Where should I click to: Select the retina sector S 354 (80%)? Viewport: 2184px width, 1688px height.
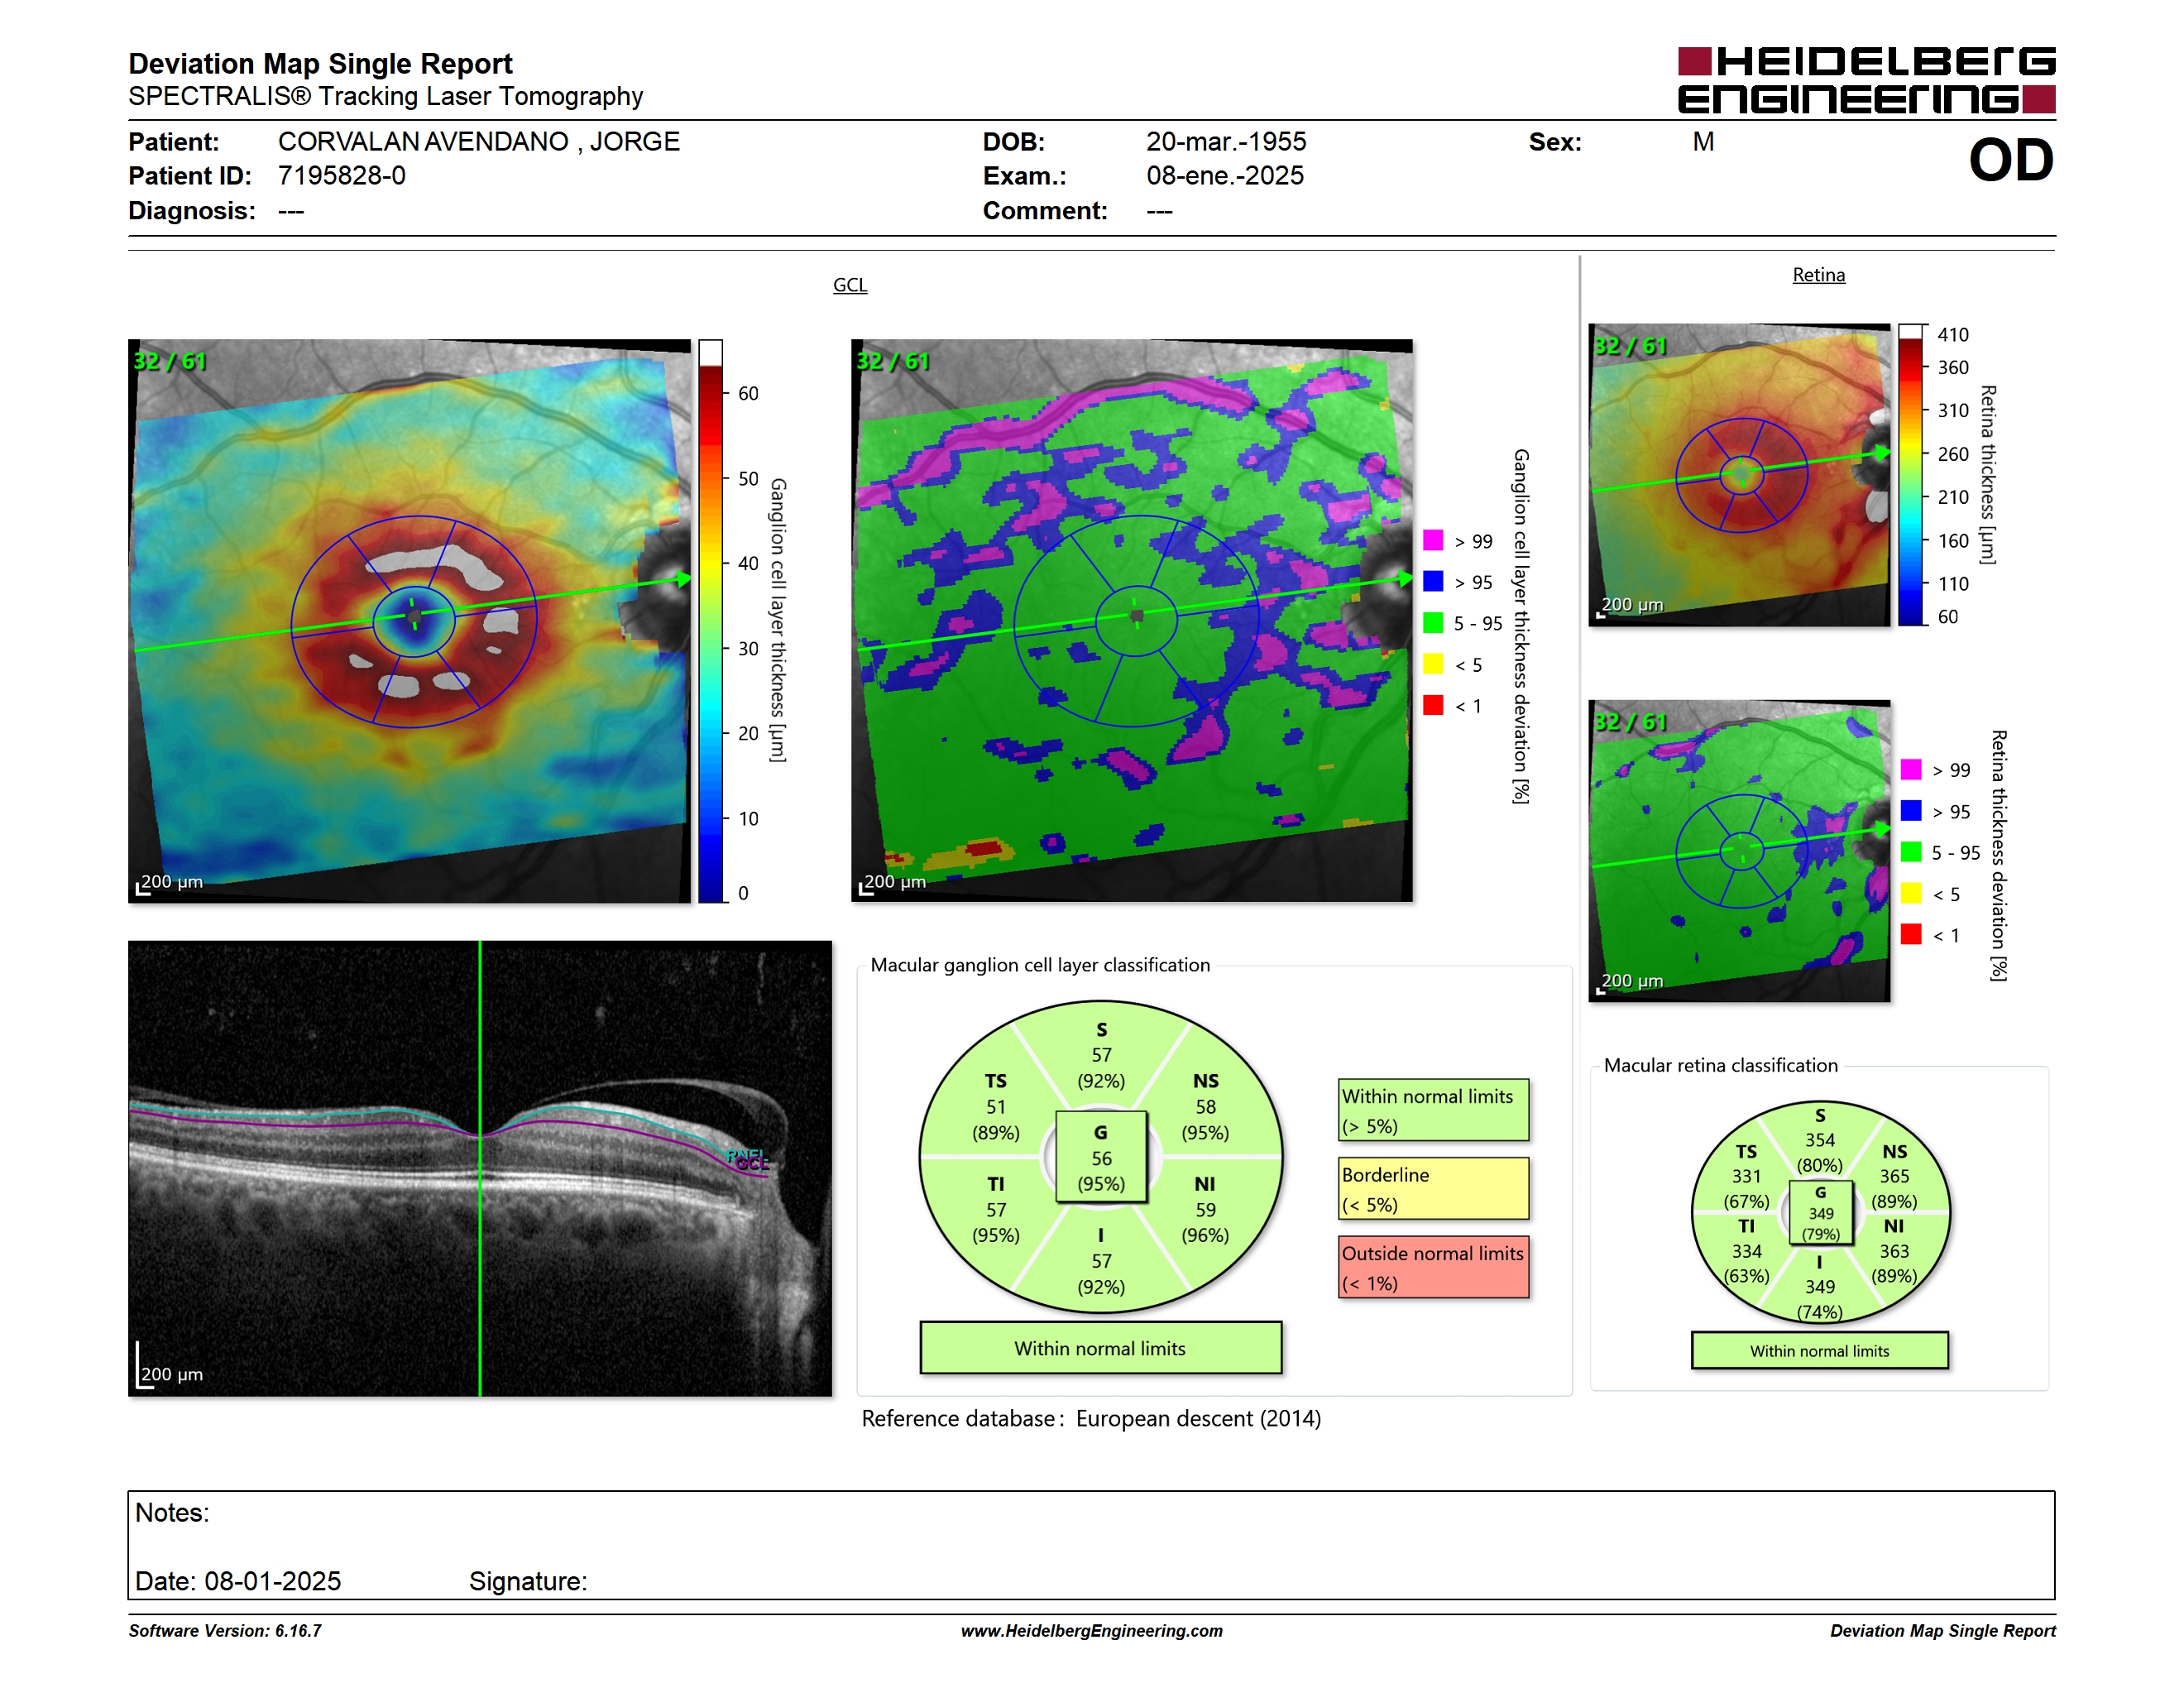(x=1819, y=1140)
